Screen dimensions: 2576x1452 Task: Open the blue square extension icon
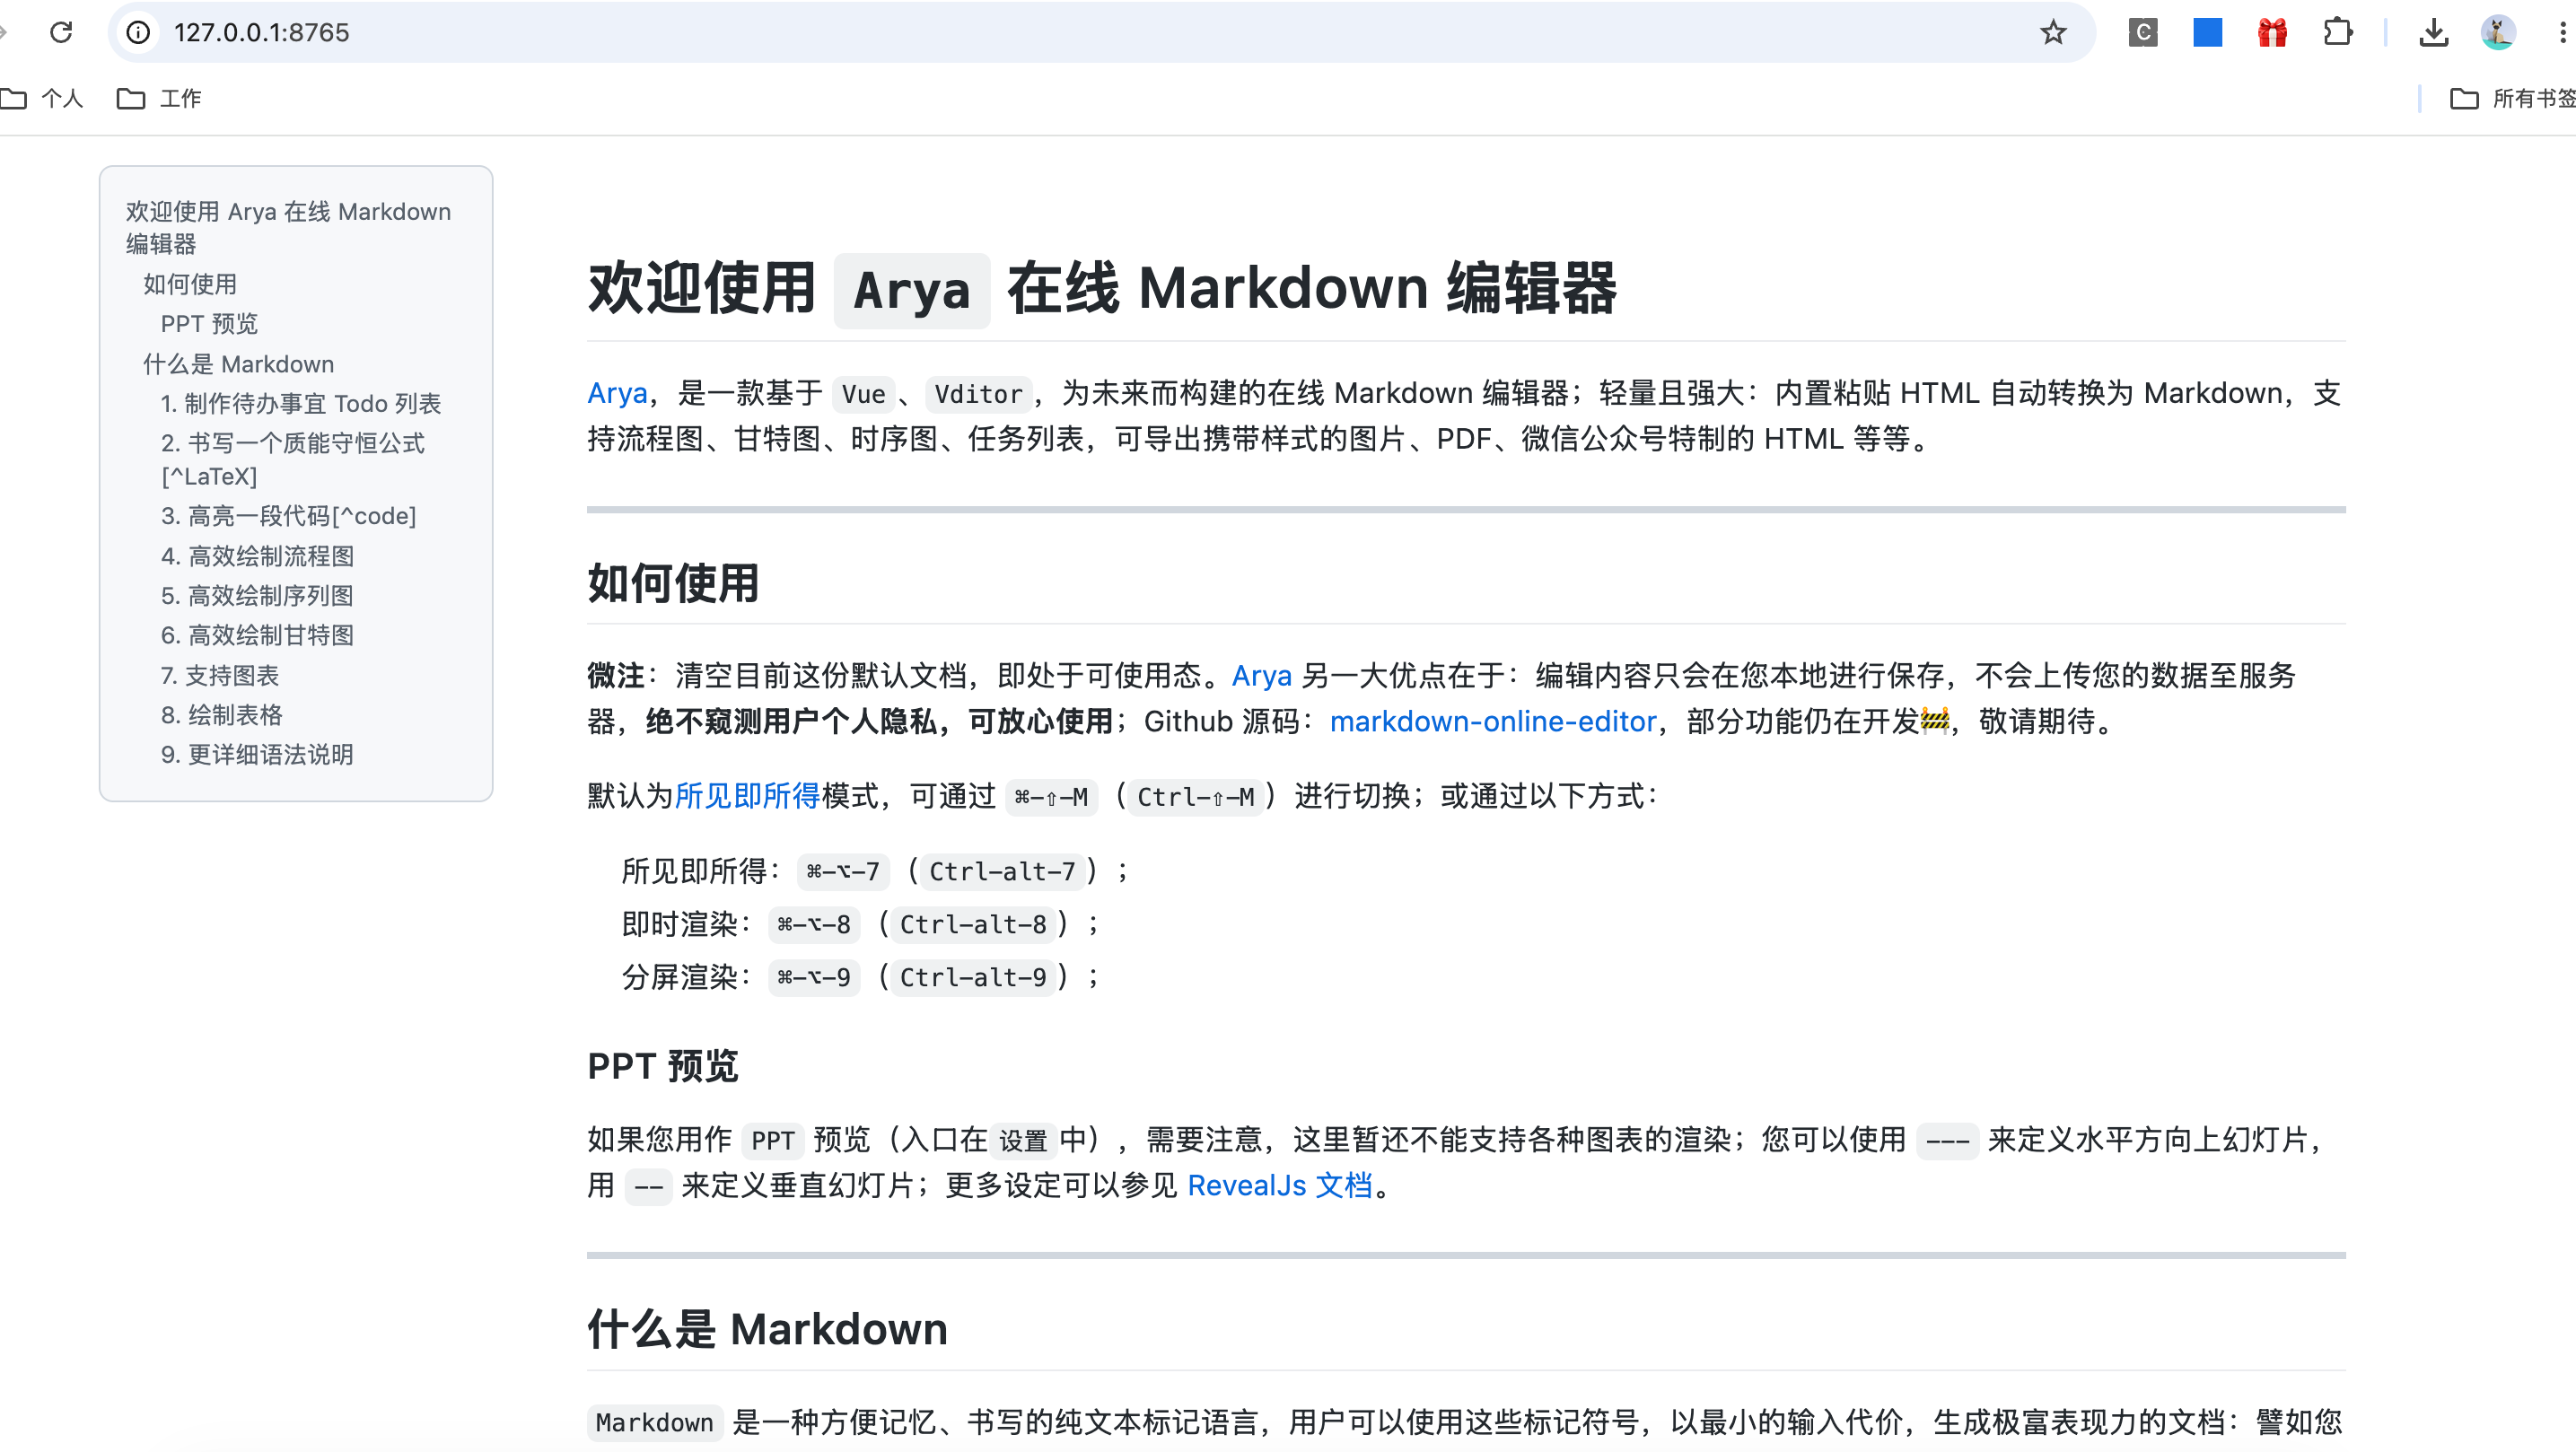click(2207, 32)
